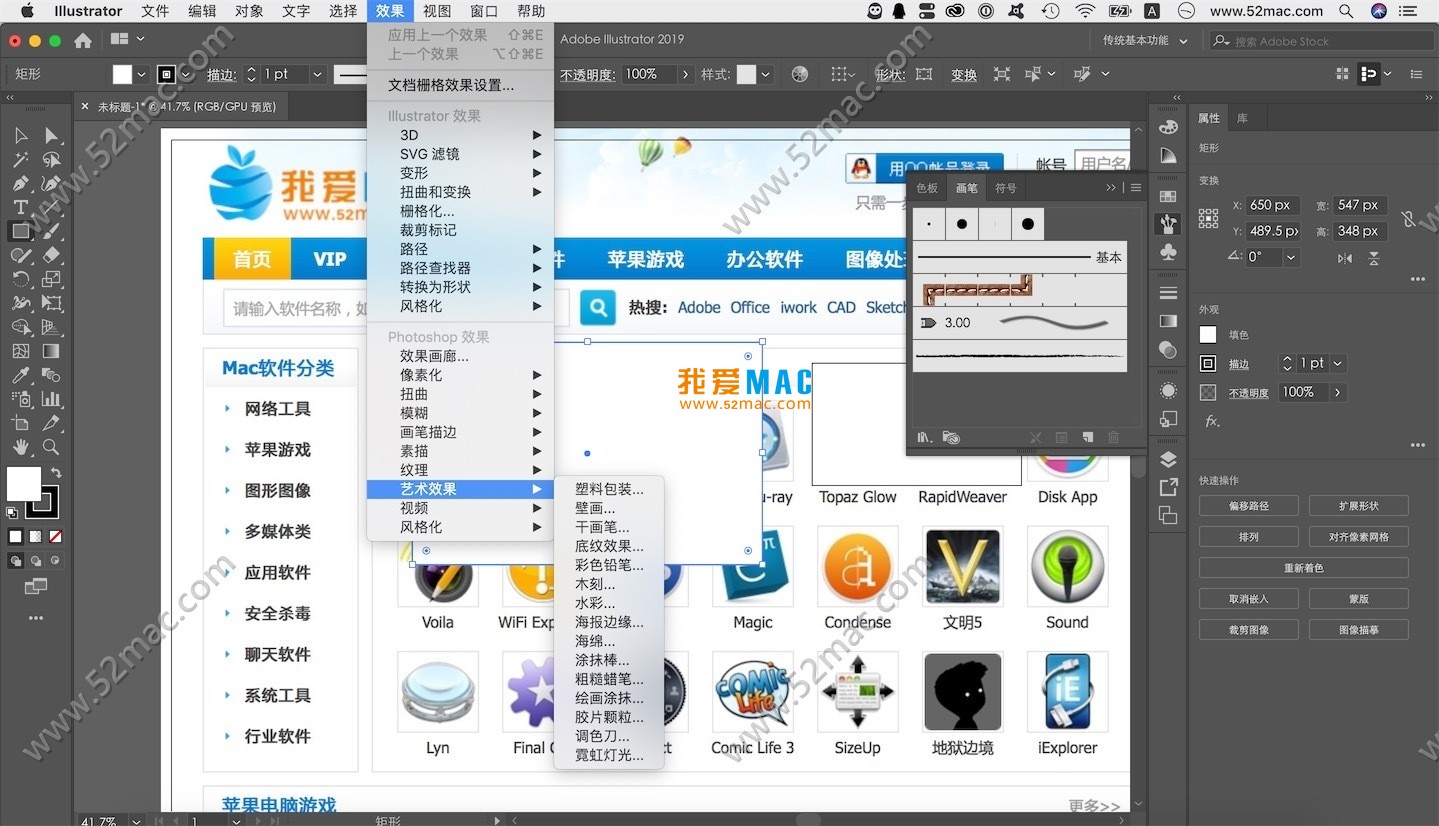Click the fx effects icon in Properties
The width and height of the screenshot is (1439, 826).
tap(1211, 421)
